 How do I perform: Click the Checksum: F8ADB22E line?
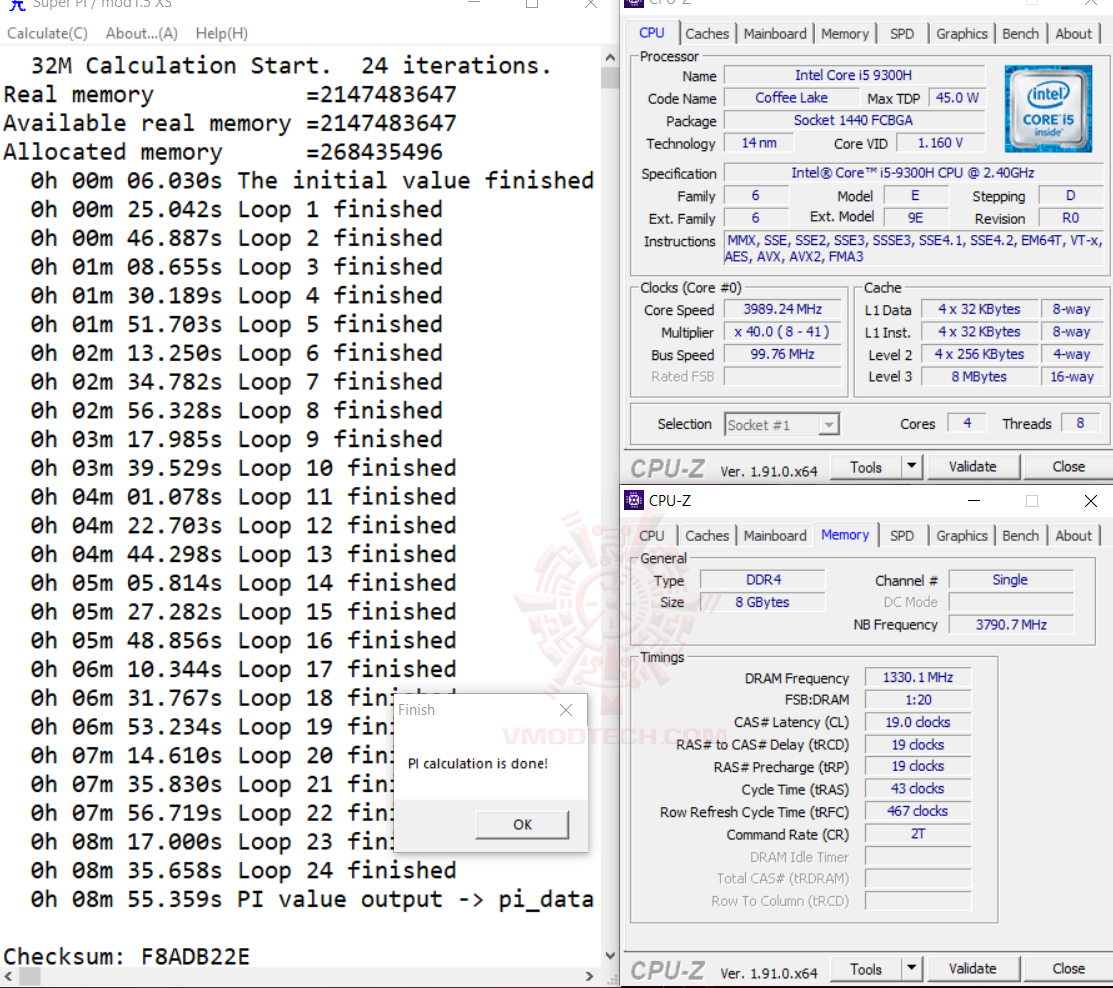coord(126,956)
